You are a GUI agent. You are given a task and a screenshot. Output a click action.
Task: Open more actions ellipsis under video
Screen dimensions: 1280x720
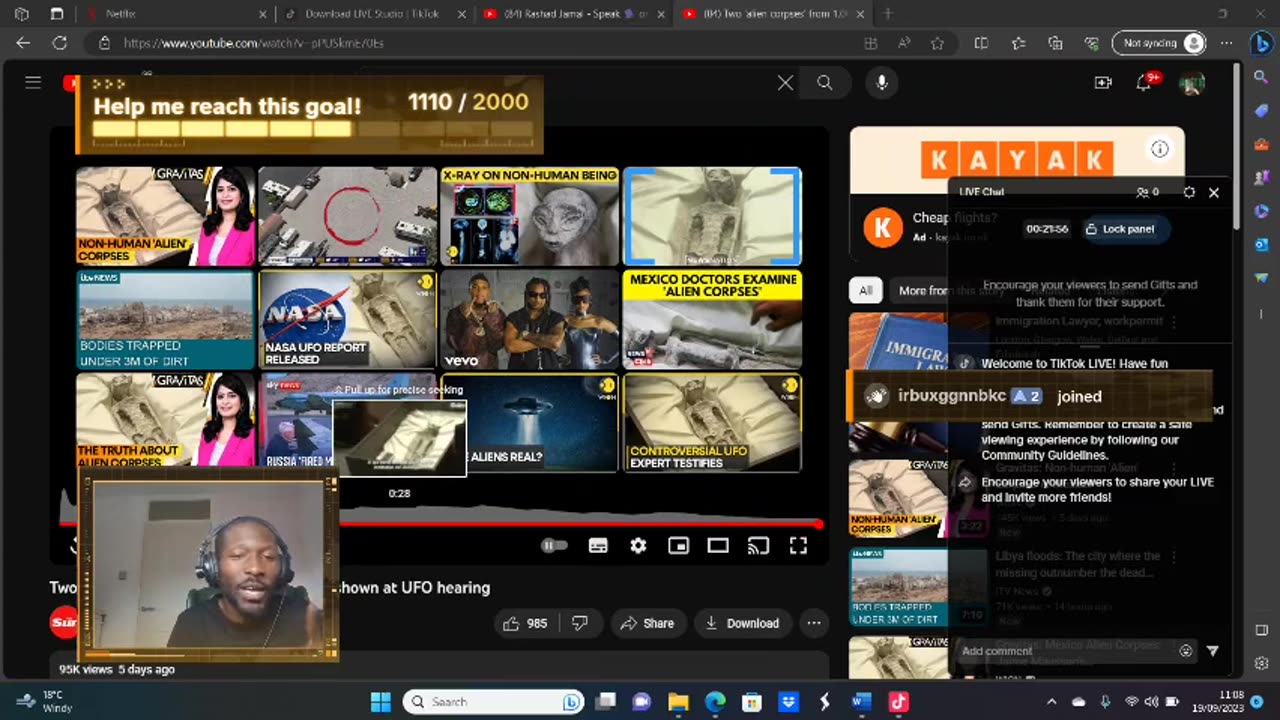814,623
